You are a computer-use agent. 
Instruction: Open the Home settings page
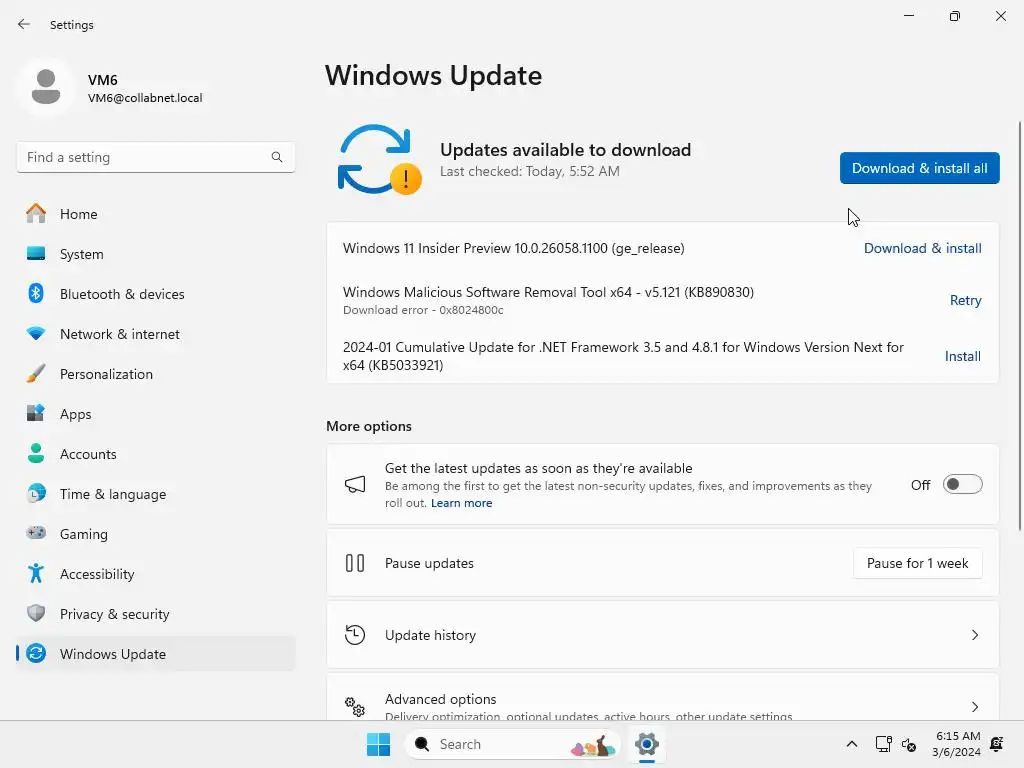point(155,214)
